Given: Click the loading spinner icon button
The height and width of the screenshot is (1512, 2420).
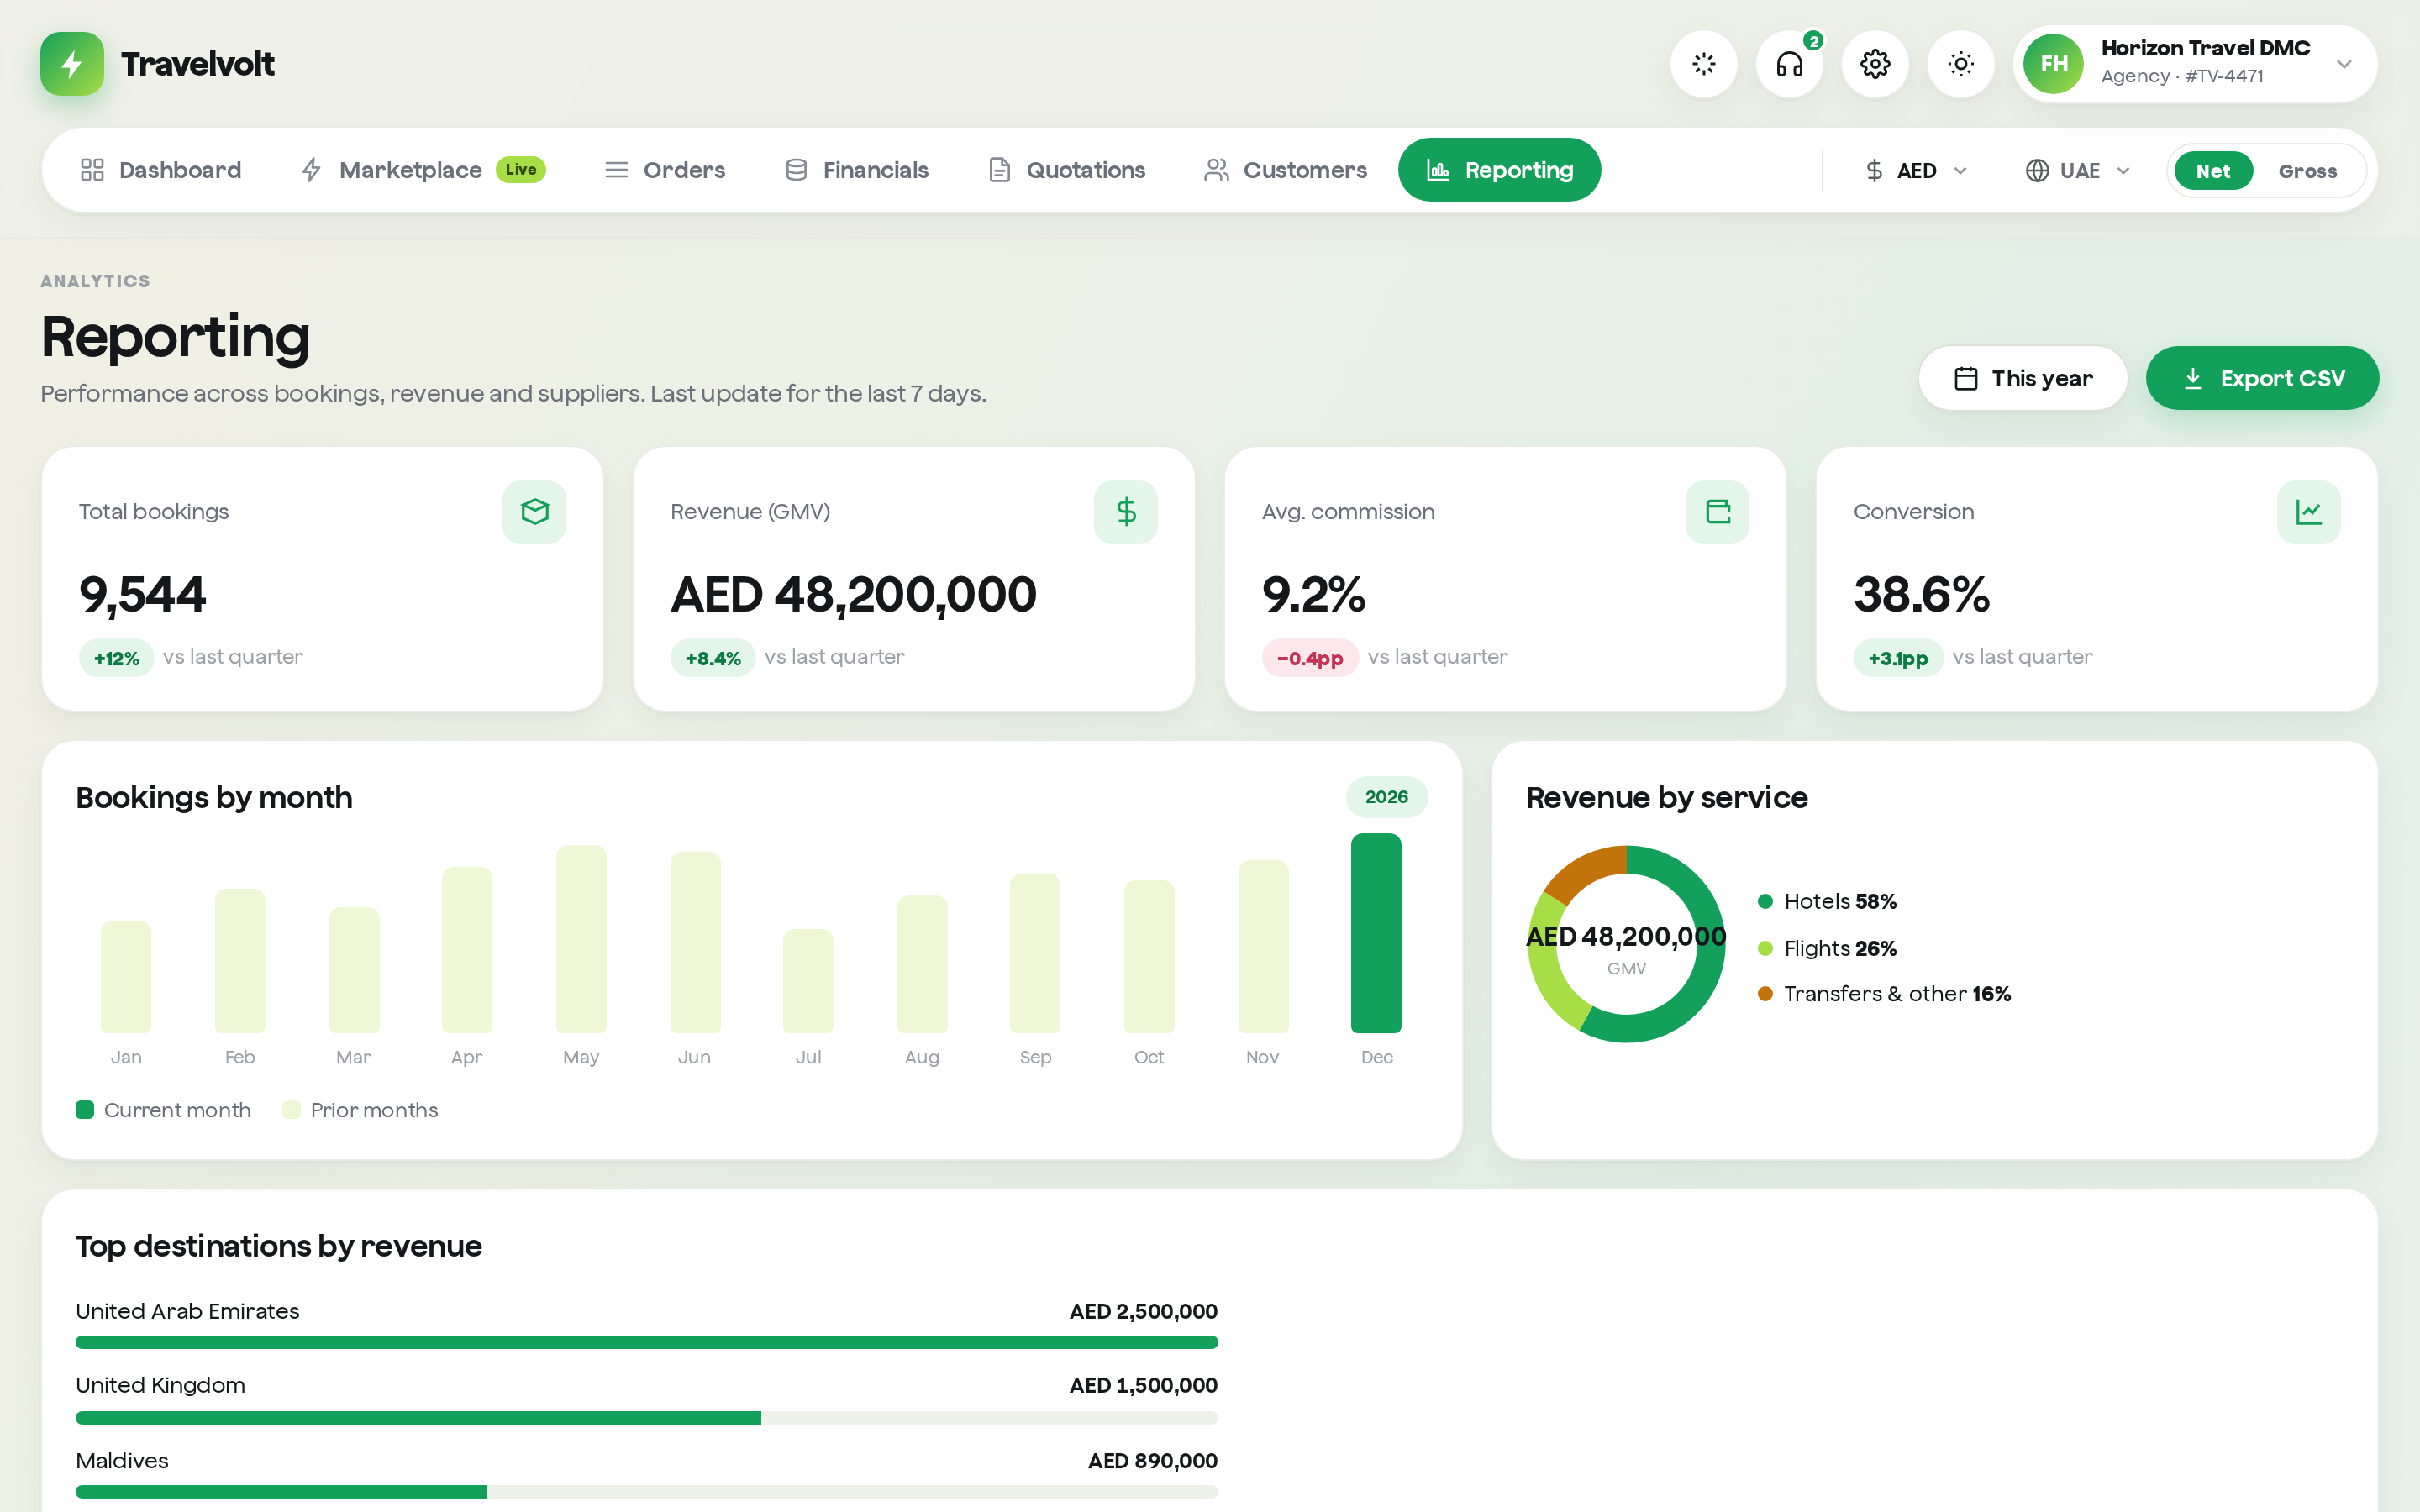Looking at the screenshot, I should coord(1704,64).
